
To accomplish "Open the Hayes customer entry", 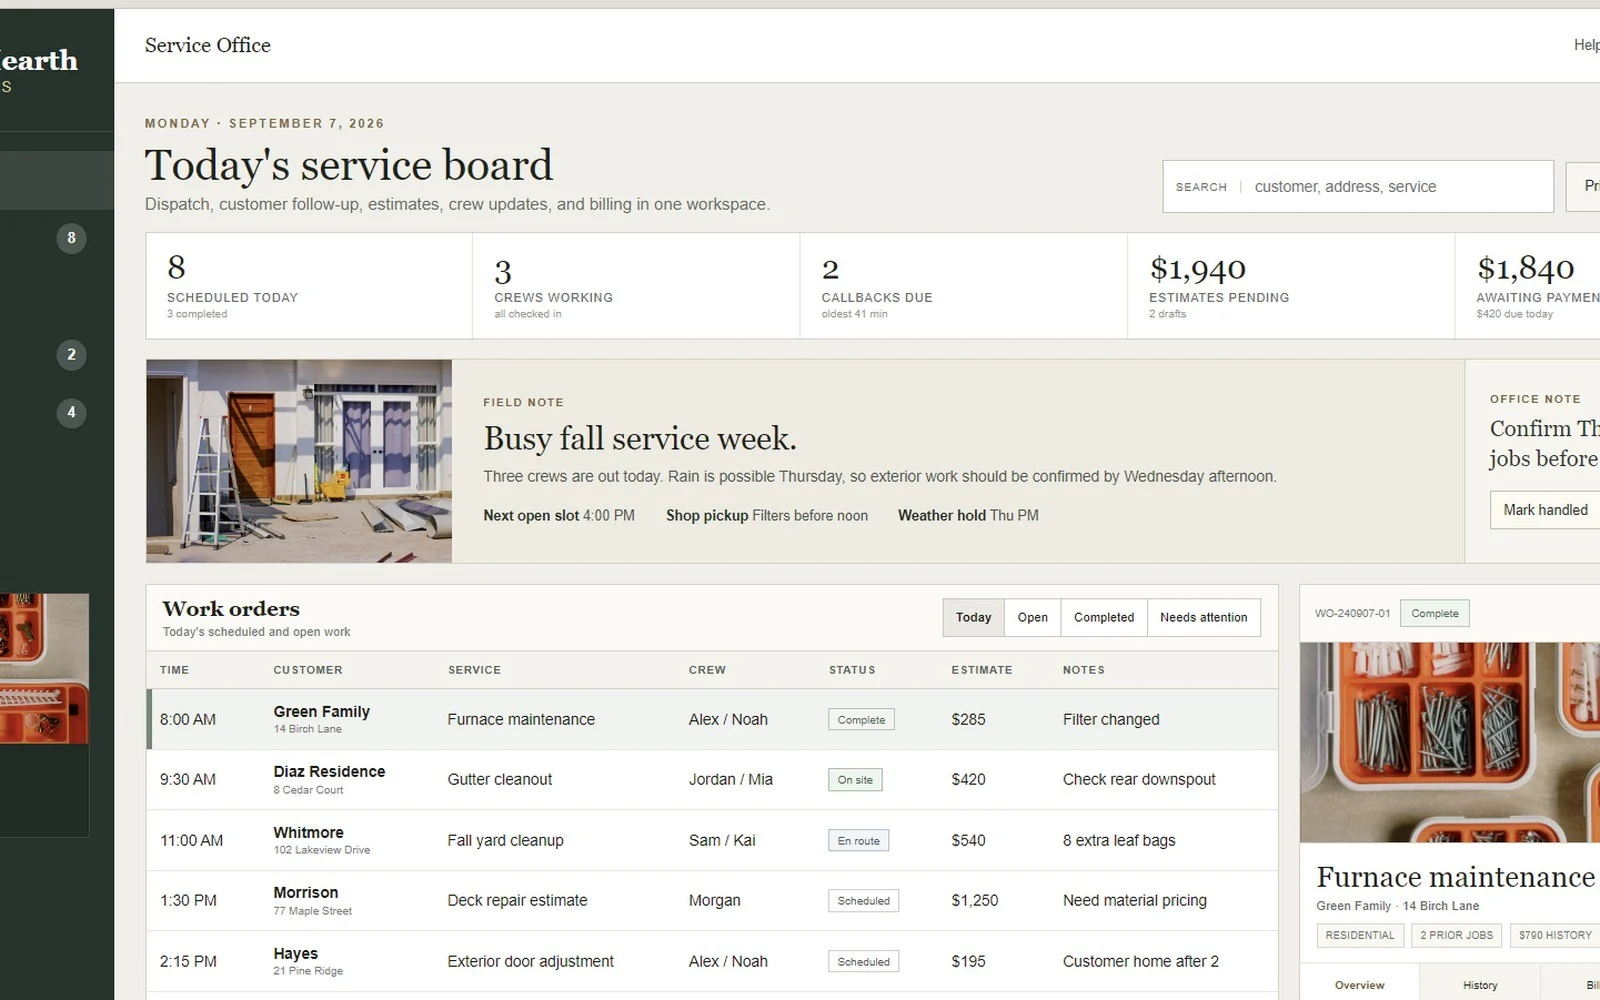I will pos(295,953).
